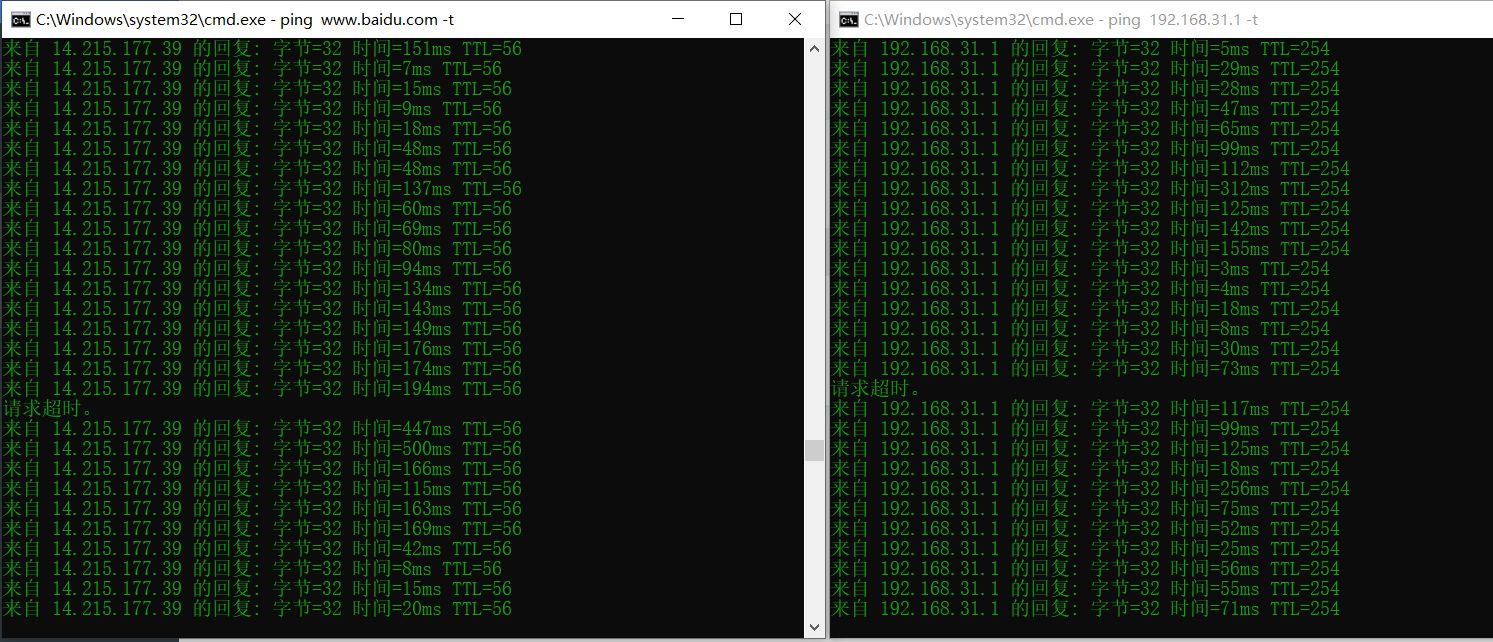The image size is (1493, 642).
Task: Click baidu reply line with 时间=143ms
Action: (262, 309)
